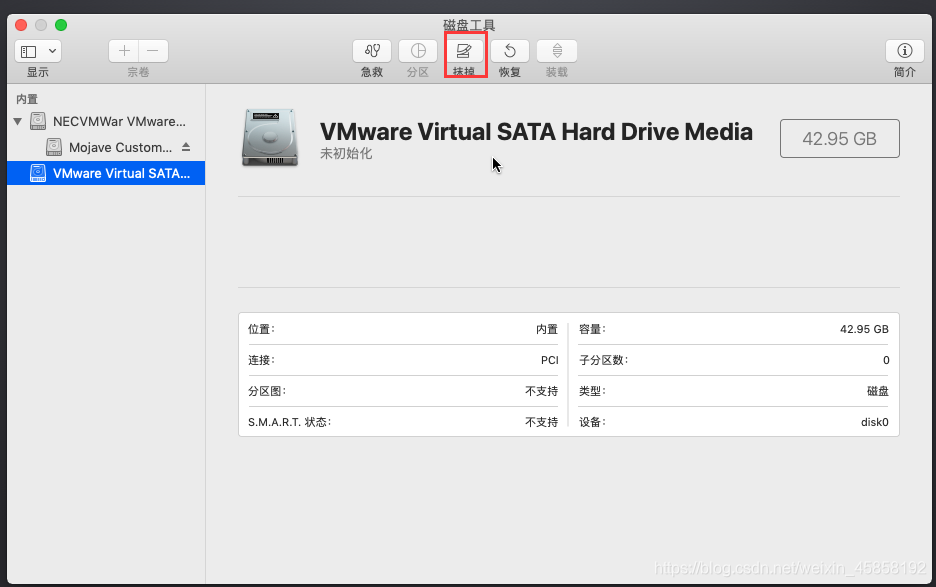This screenshot has width=936, height=587.
Task: Click the add volume plus button
Action: pos(124,51)
